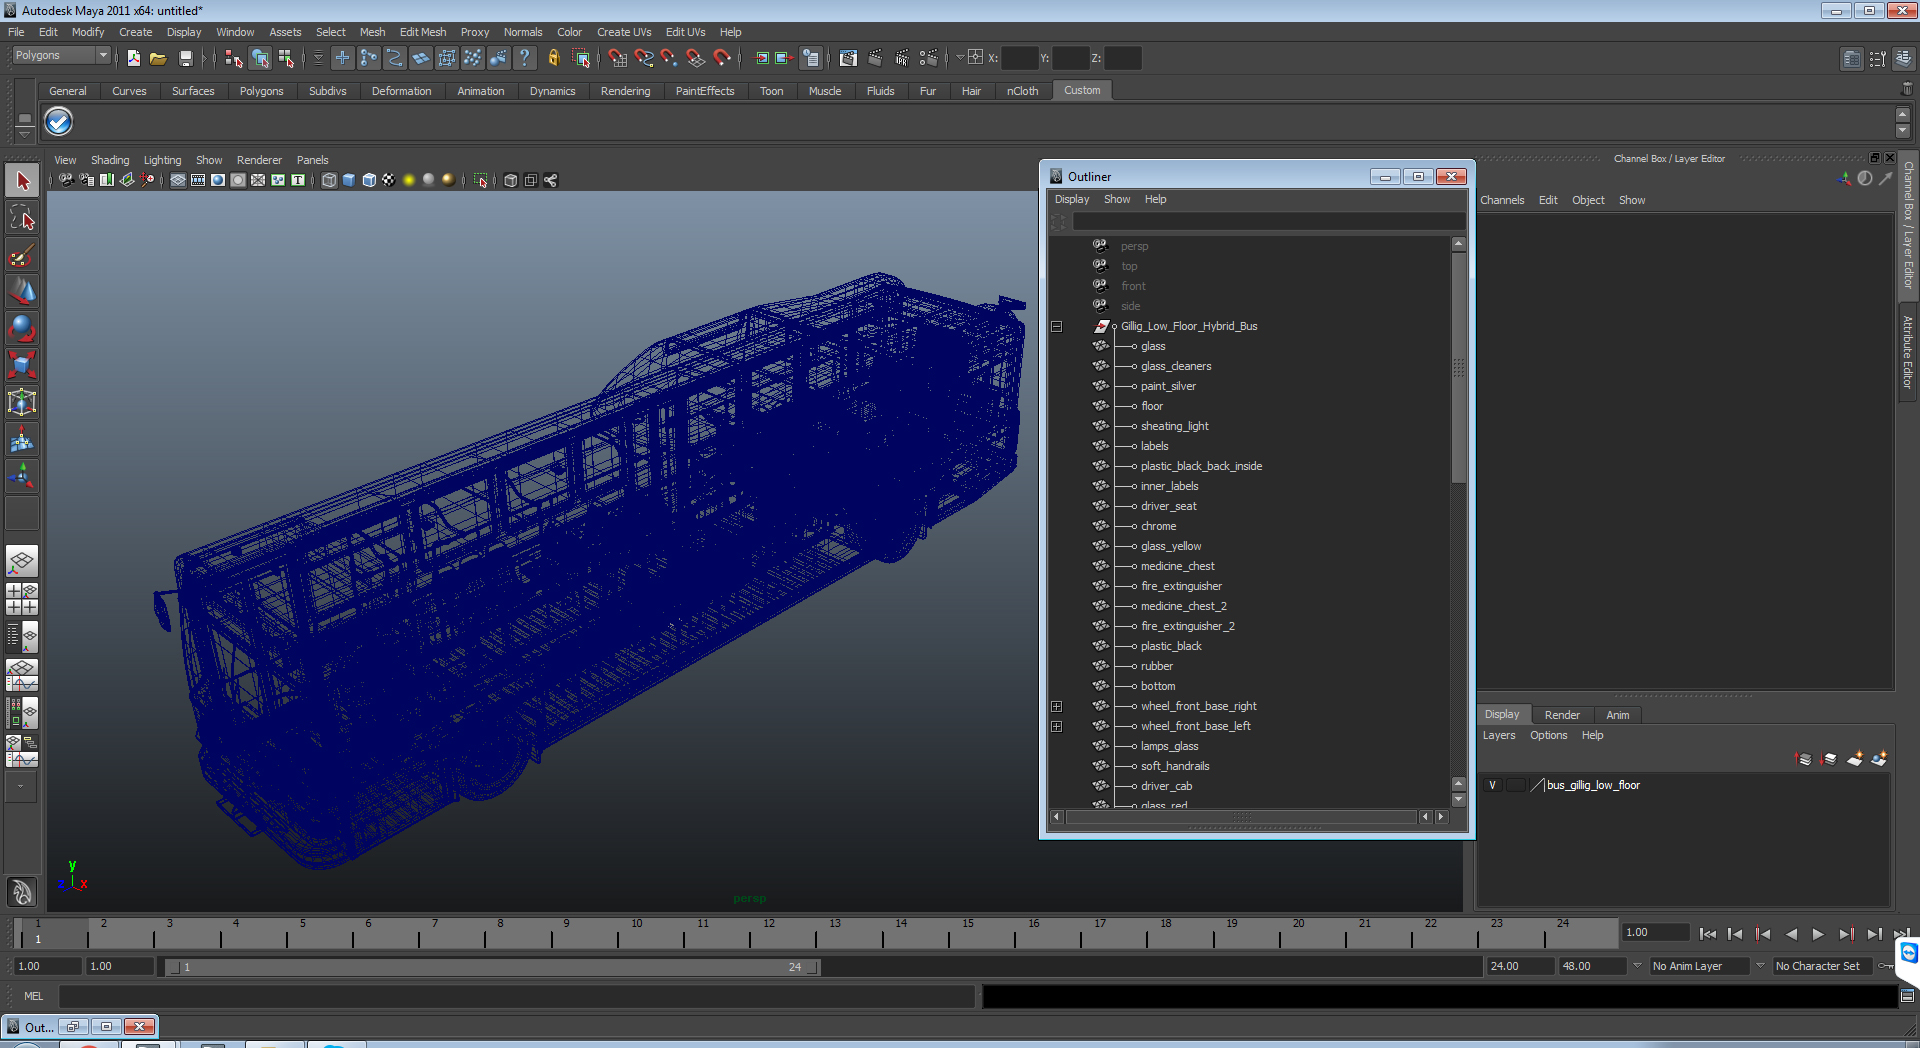1920x1048 pixels.
Task: Open a scene with folder icon
Action: [158, 58]
